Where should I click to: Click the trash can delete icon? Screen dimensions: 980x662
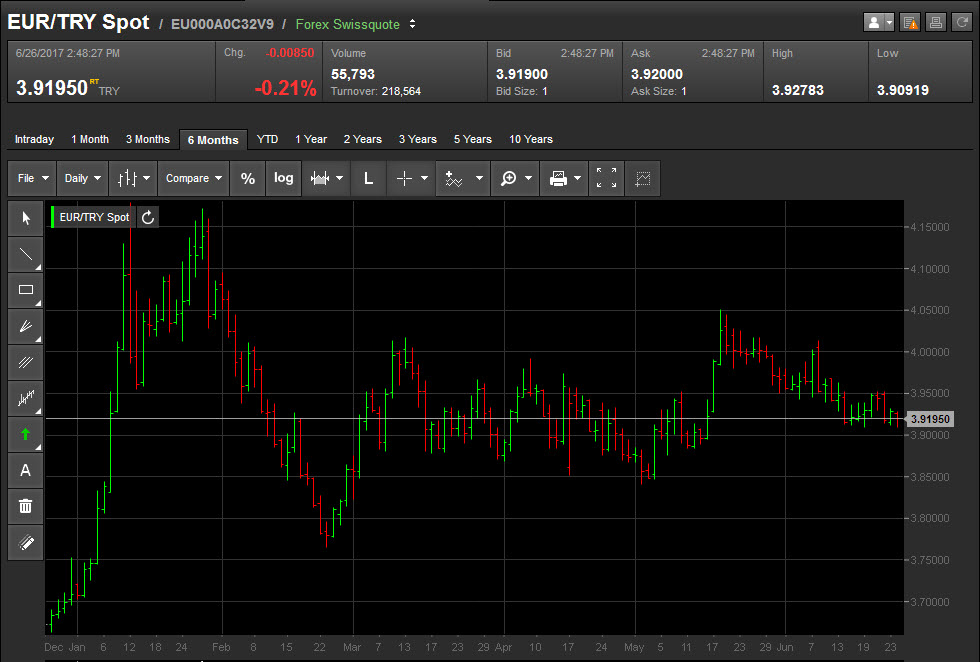tap(26, 506)
